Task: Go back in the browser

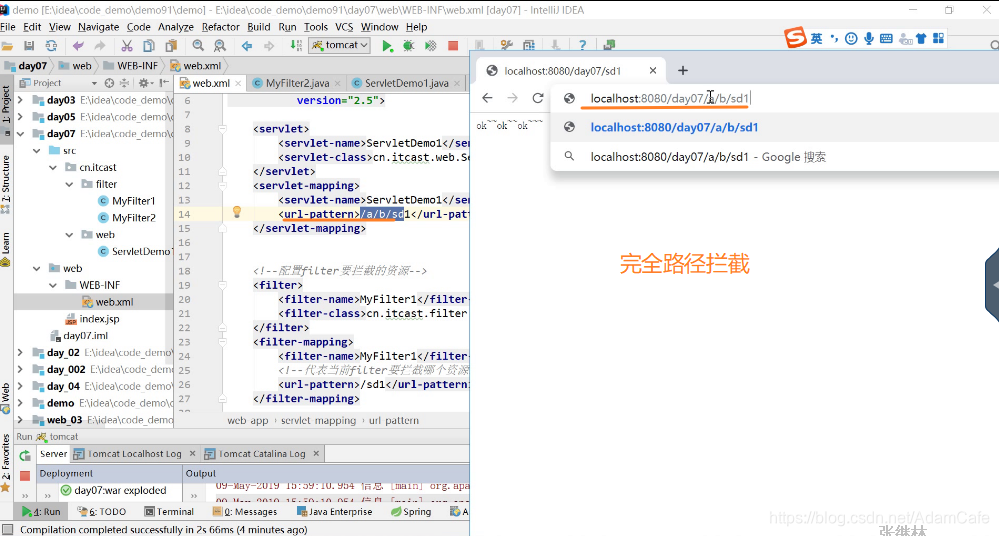Action: pyautogui.click(x=487, y=98)
